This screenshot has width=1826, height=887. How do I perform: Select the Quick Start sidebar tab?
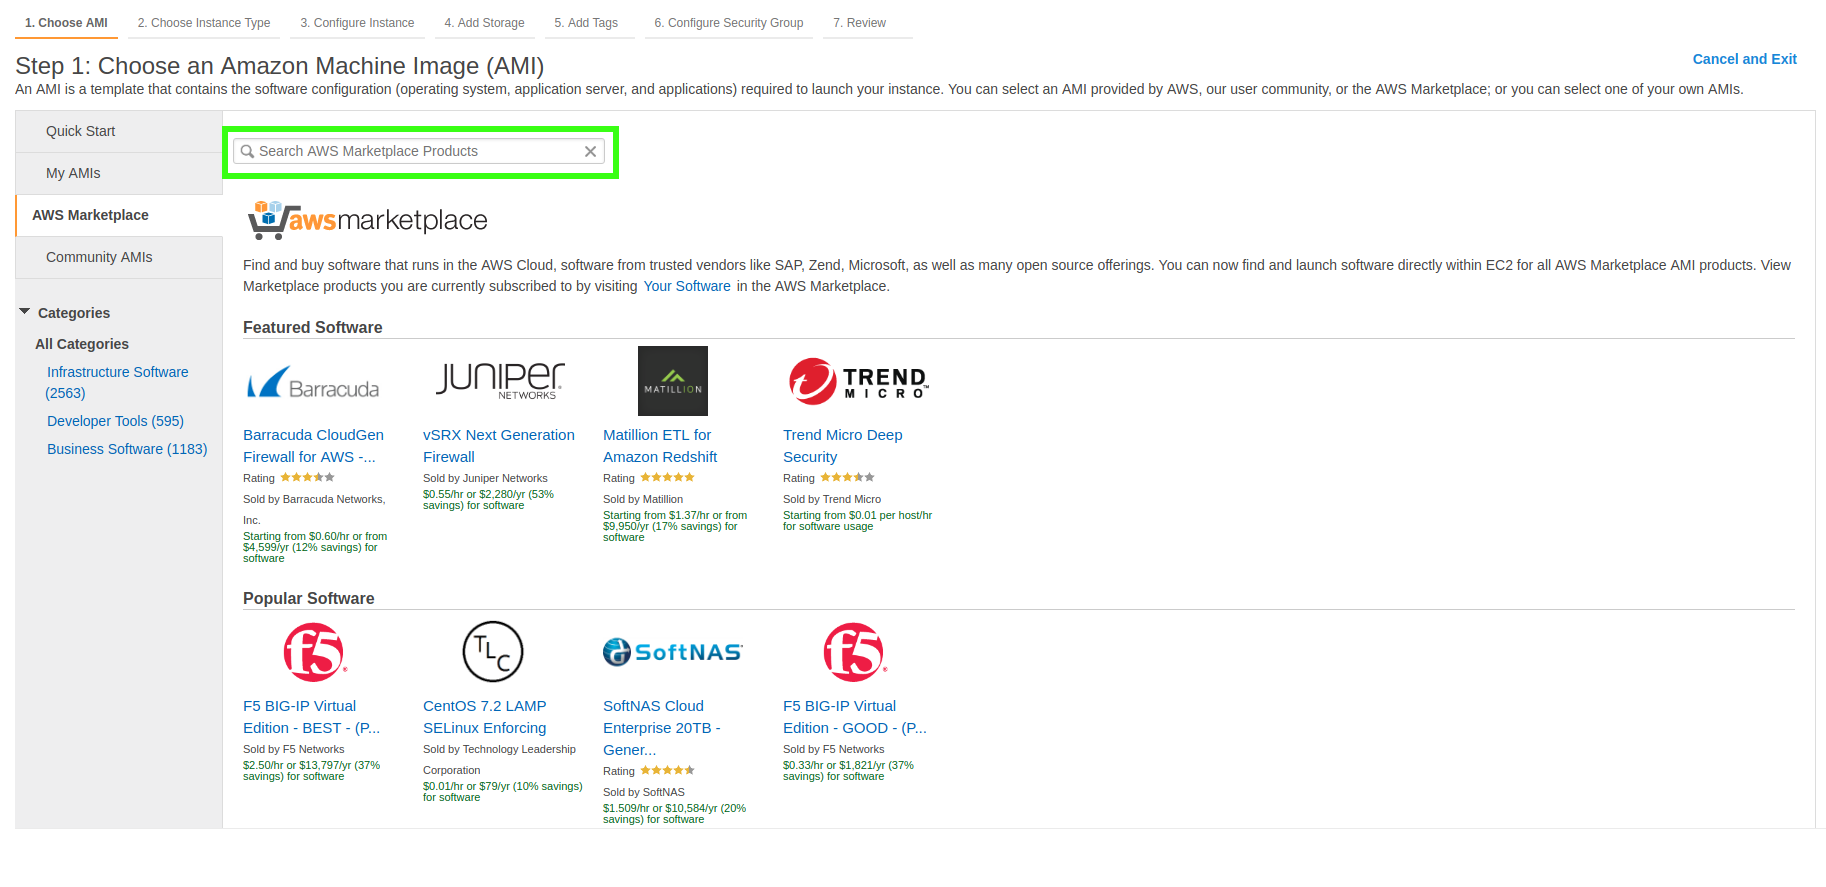tap(119, 131)
